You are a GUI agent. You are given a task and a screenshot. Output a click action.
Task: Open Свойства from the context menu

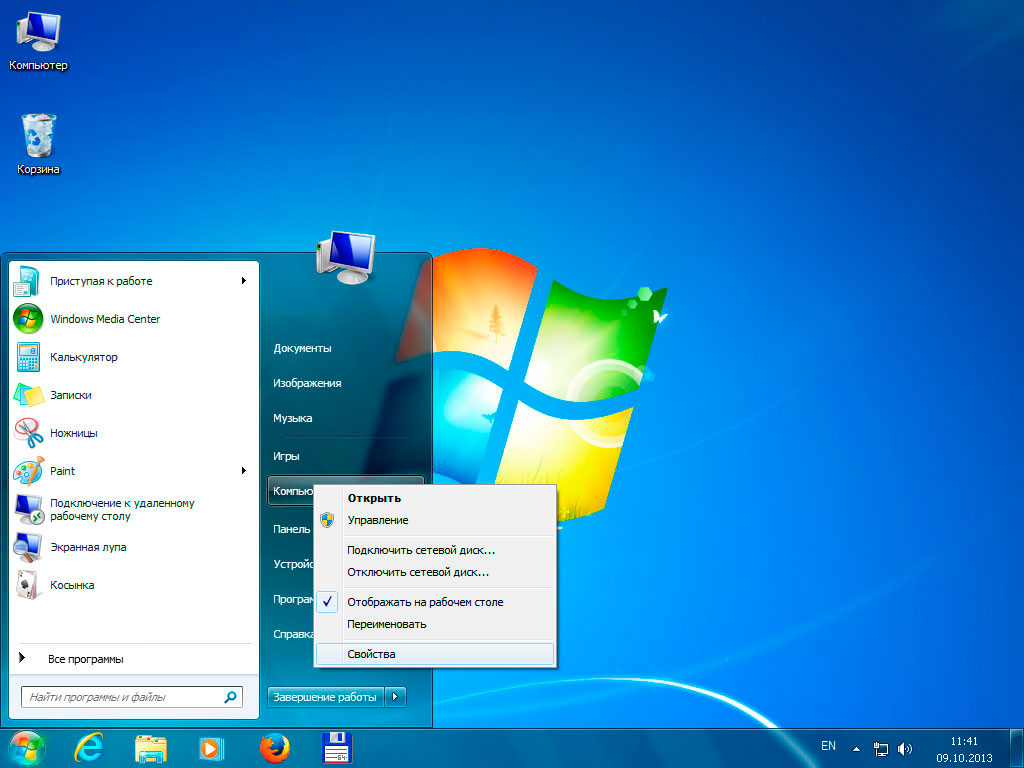(435, 654)
